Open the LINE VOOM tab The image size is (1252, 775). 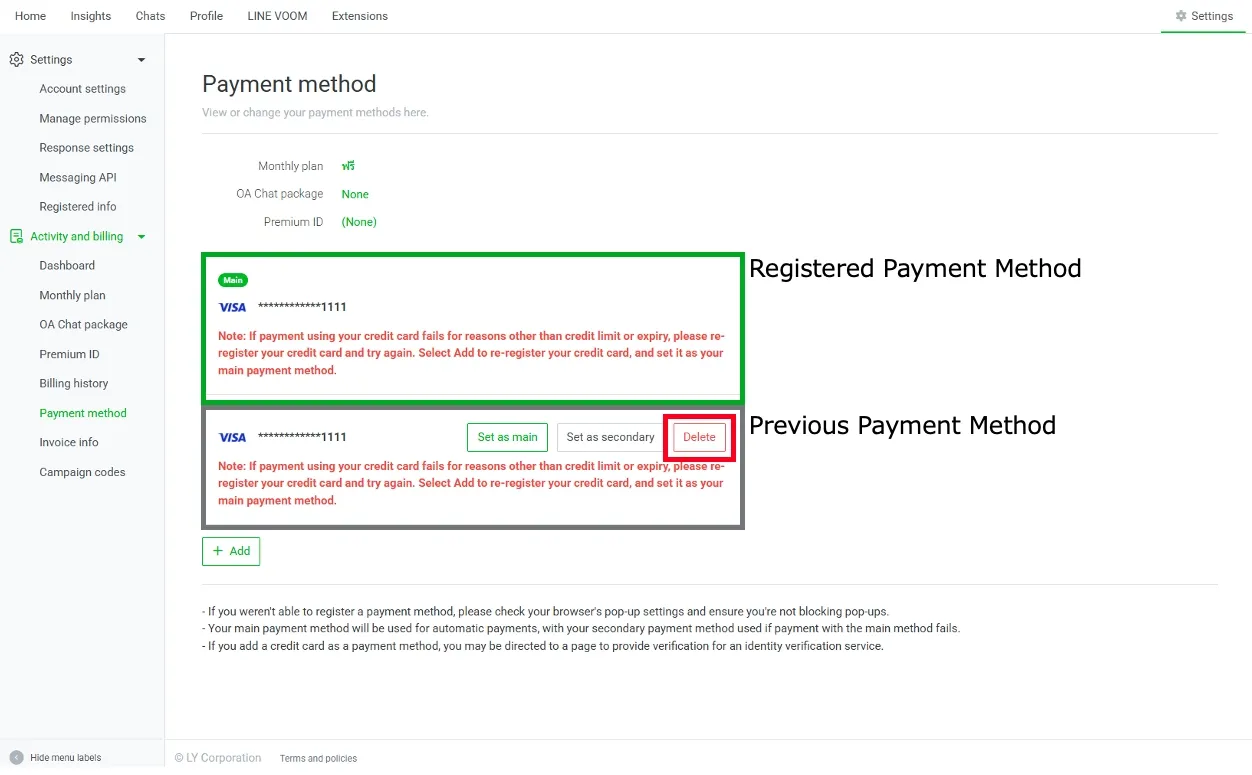click(x=277, y=16)
